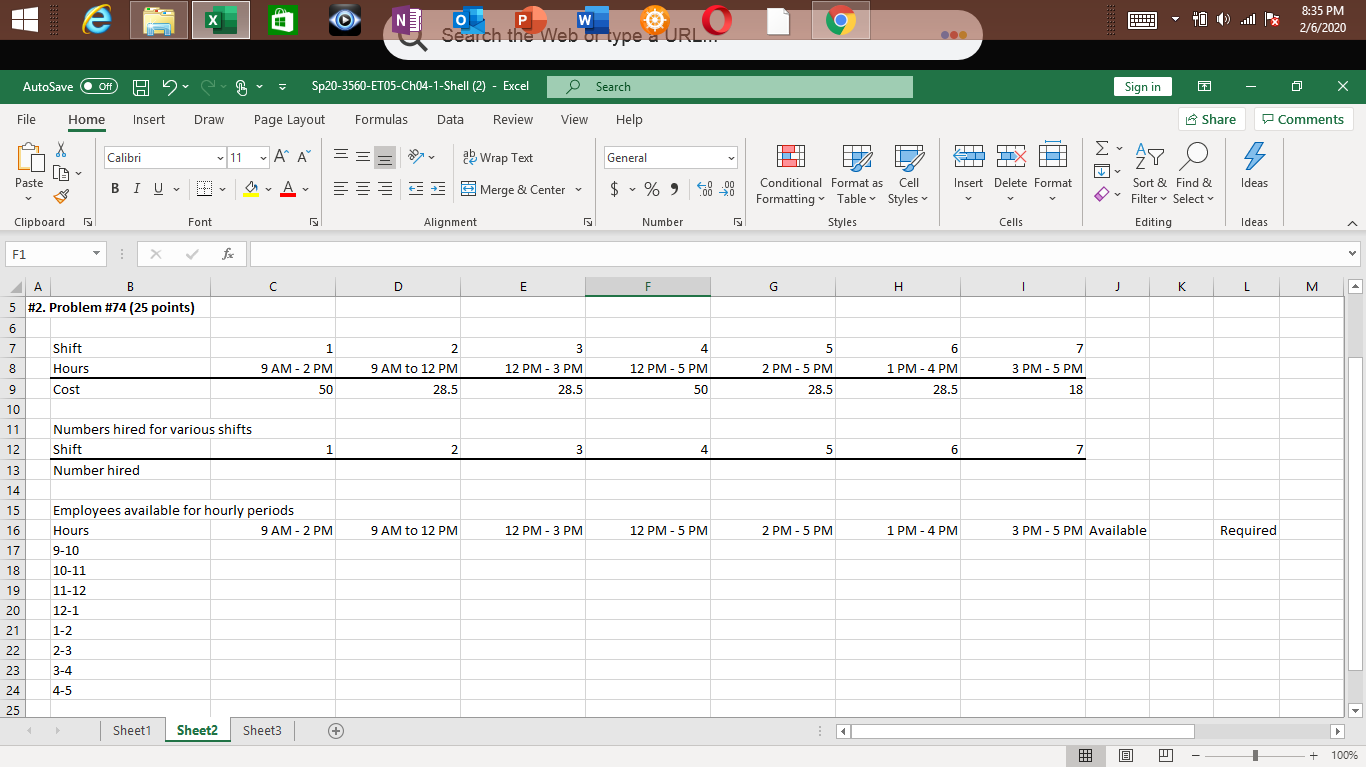Open Sort & Filter menu
Viewport: 1366px width, 768px height.
pyautogui.click(x=1149, y=174)
